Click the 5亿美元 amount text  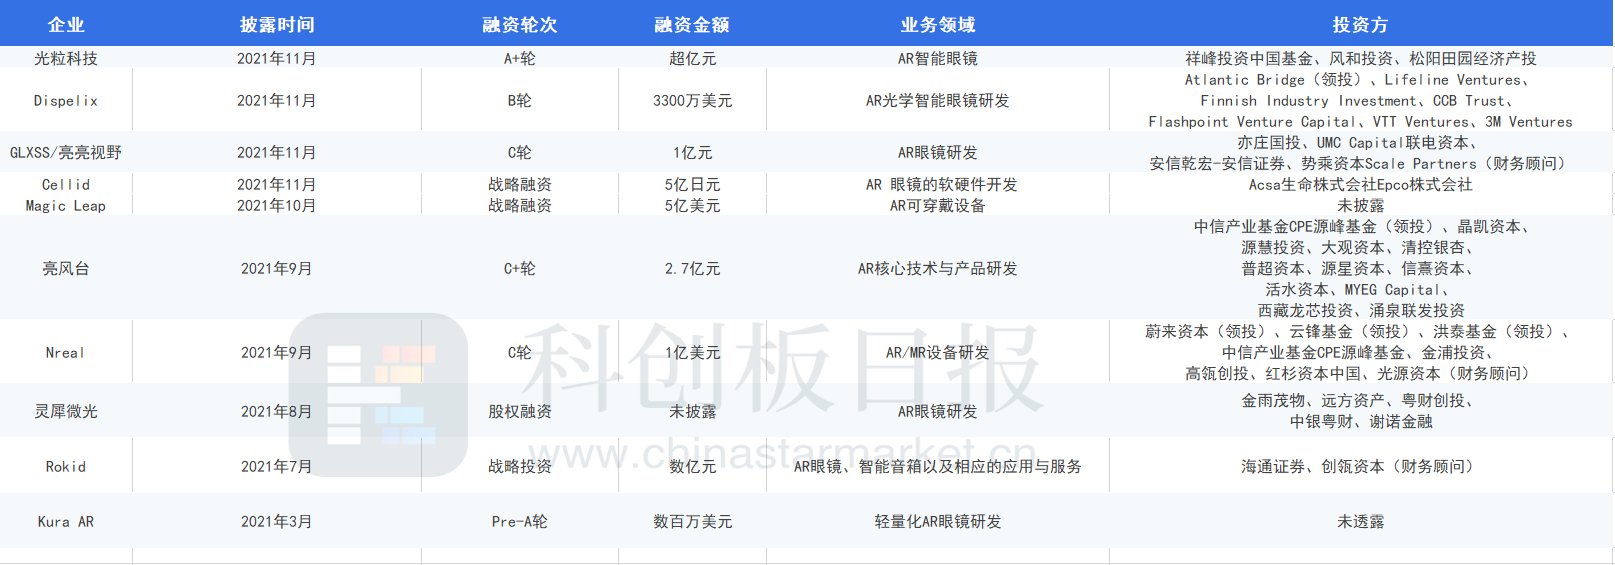692,206
